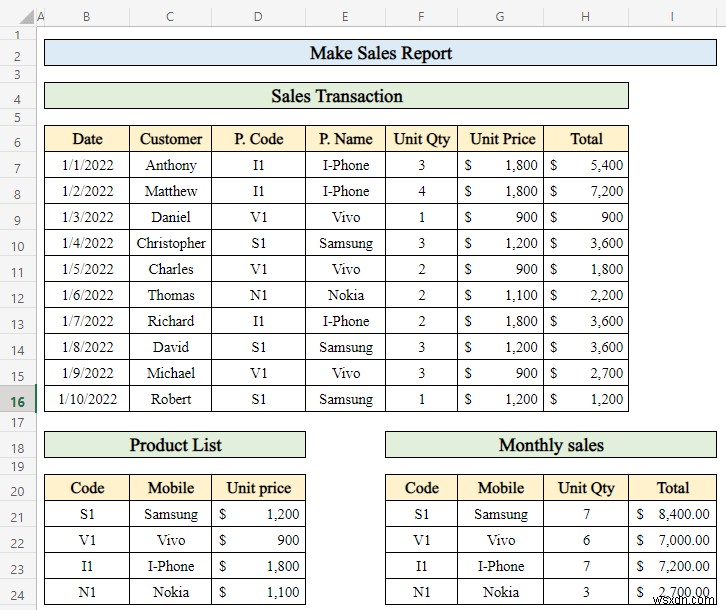Click the Monthly sales heading cell

click(551, 445)
